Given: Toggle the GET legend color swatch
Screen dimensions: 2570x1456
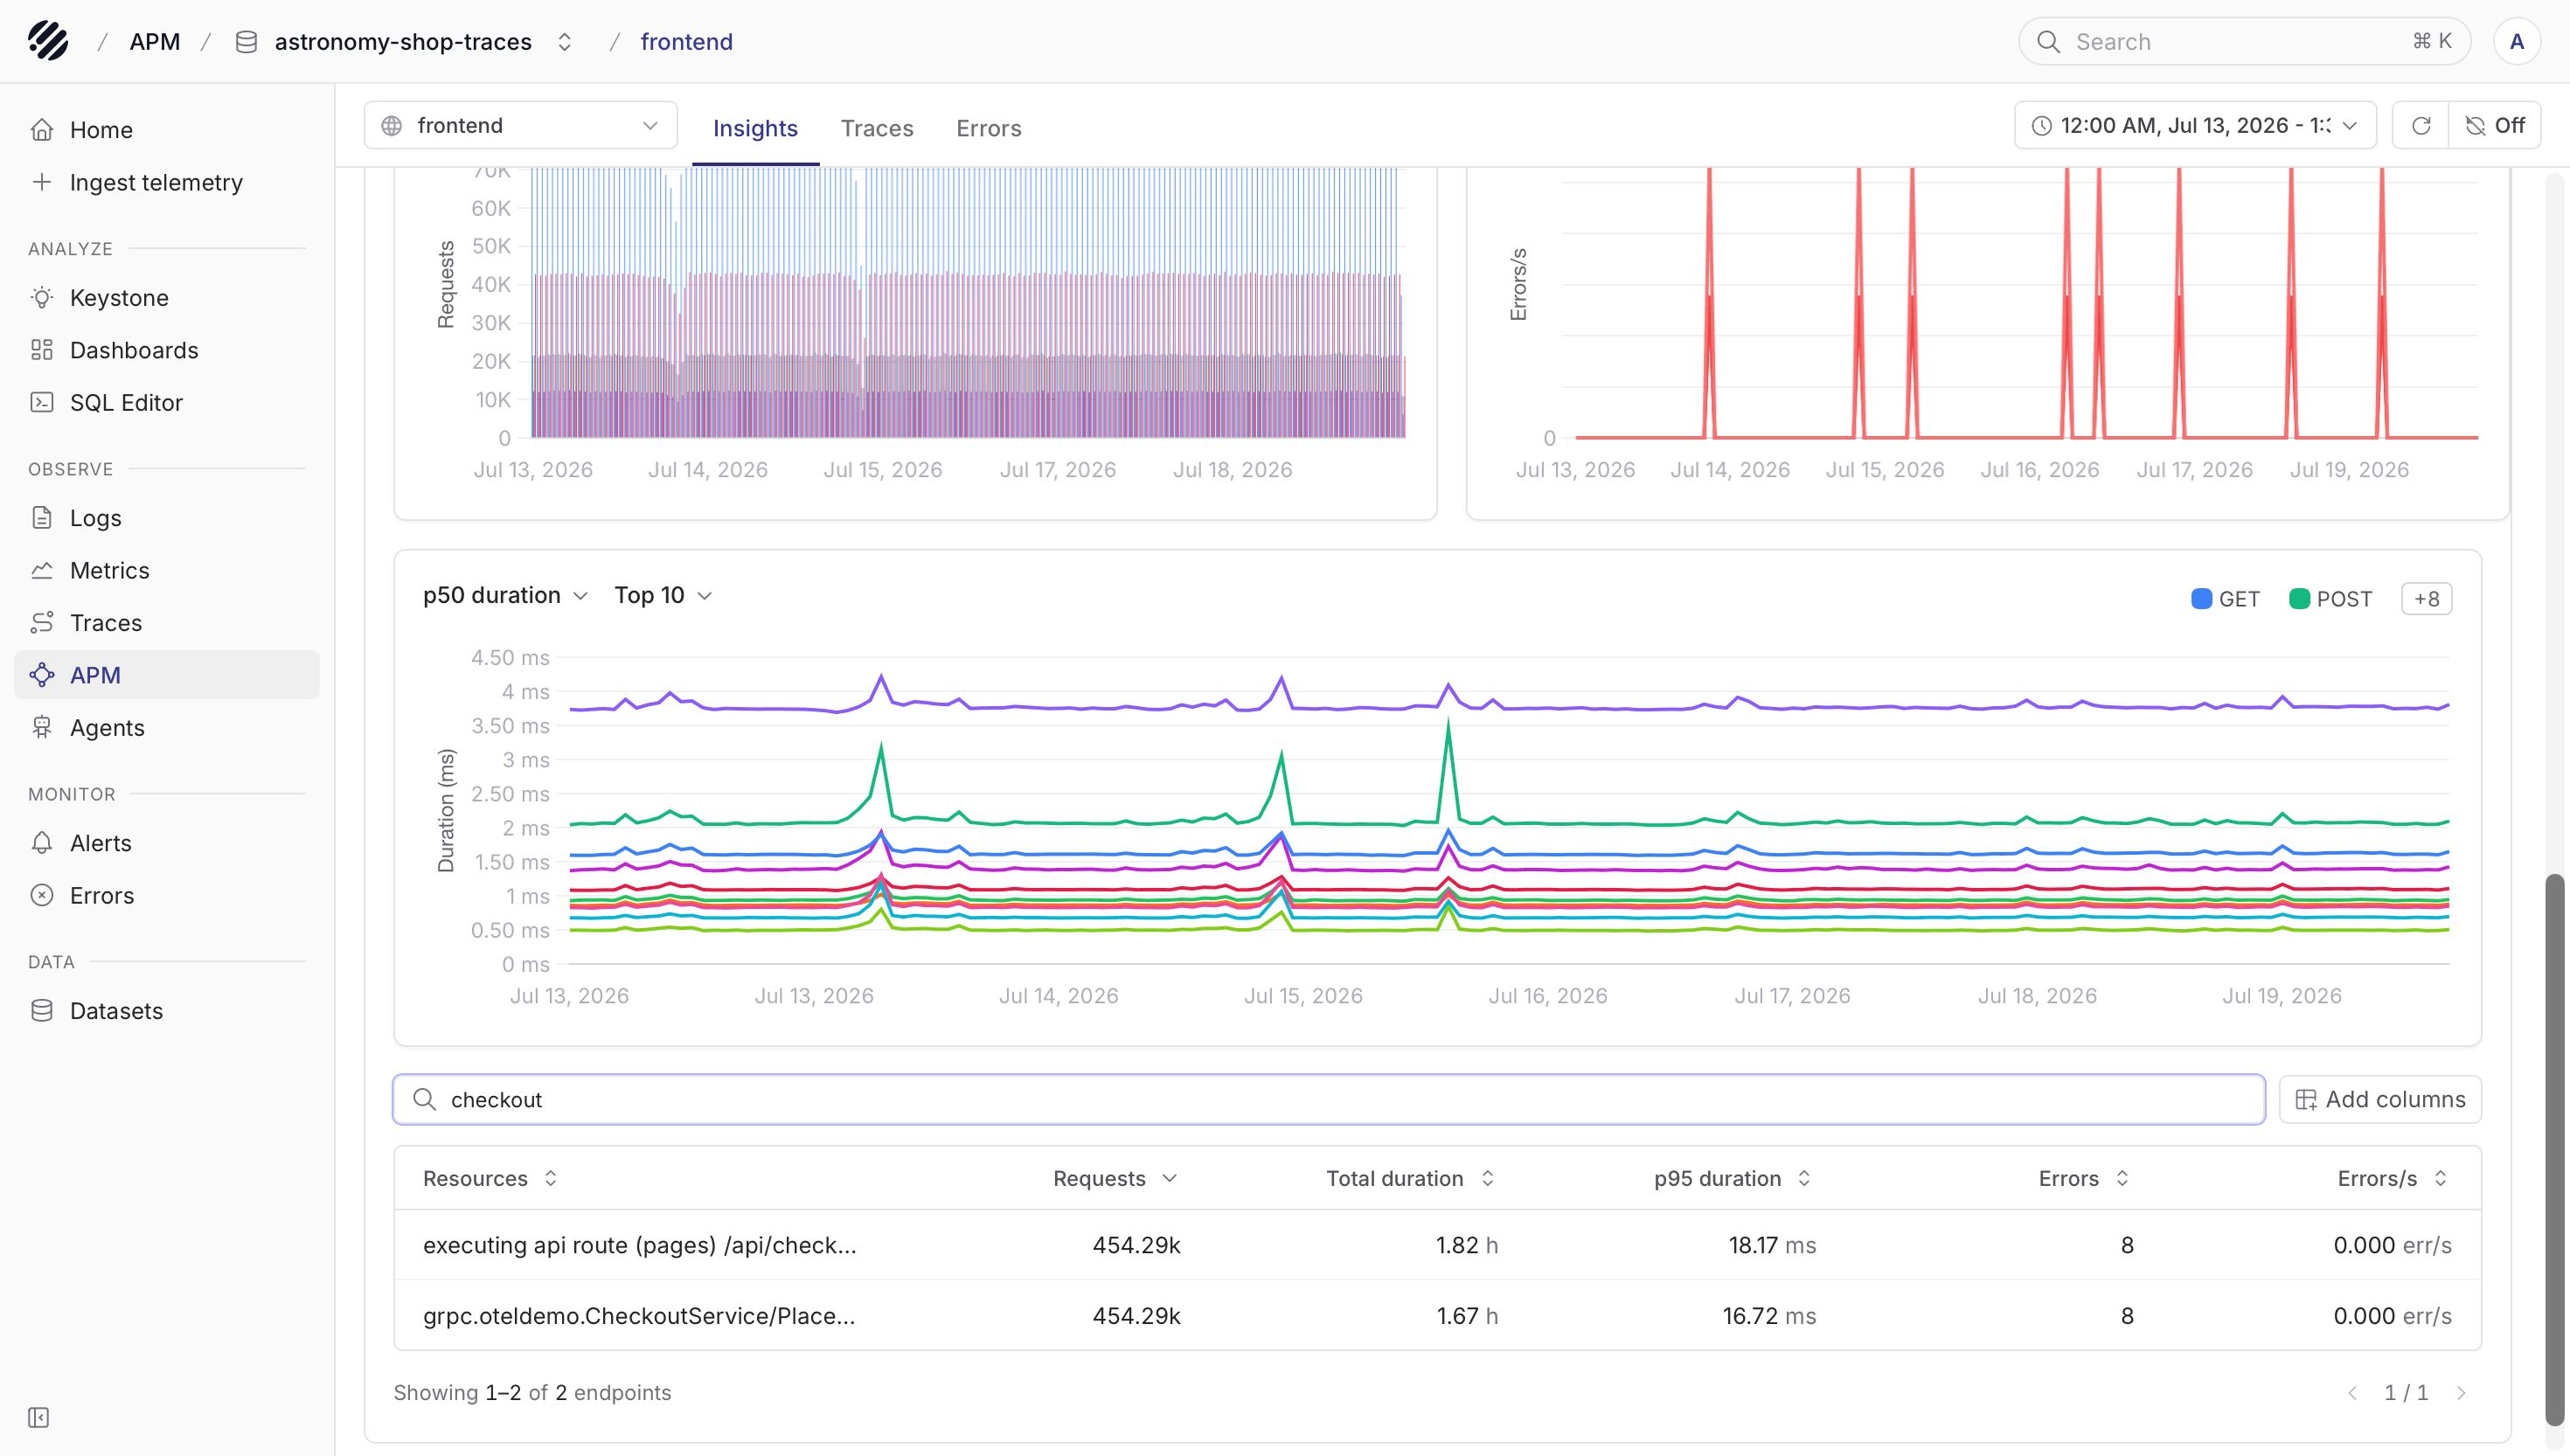Looking at the screenshot, I should (x=2201, y=599).
